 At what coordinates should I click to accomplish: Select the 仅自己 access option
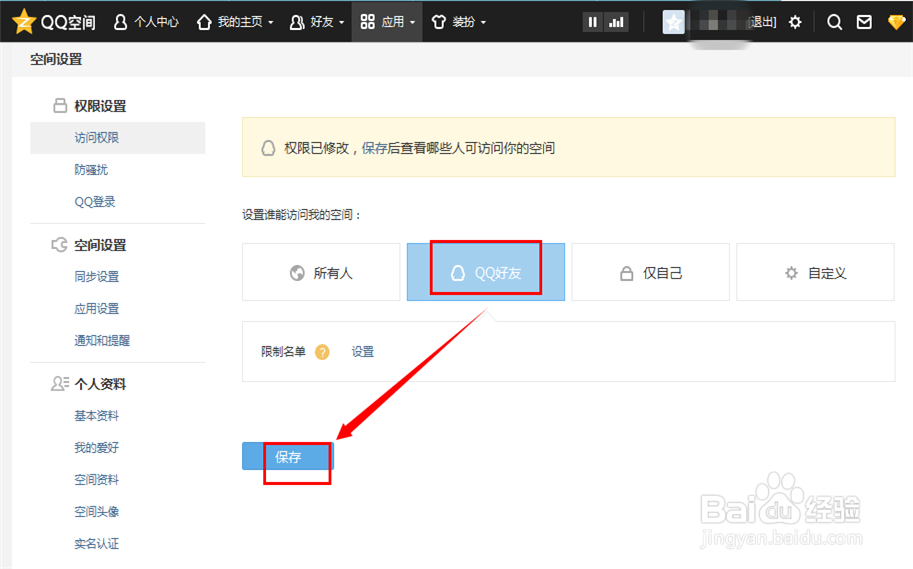pyautogui.click(x=651, y=273)
